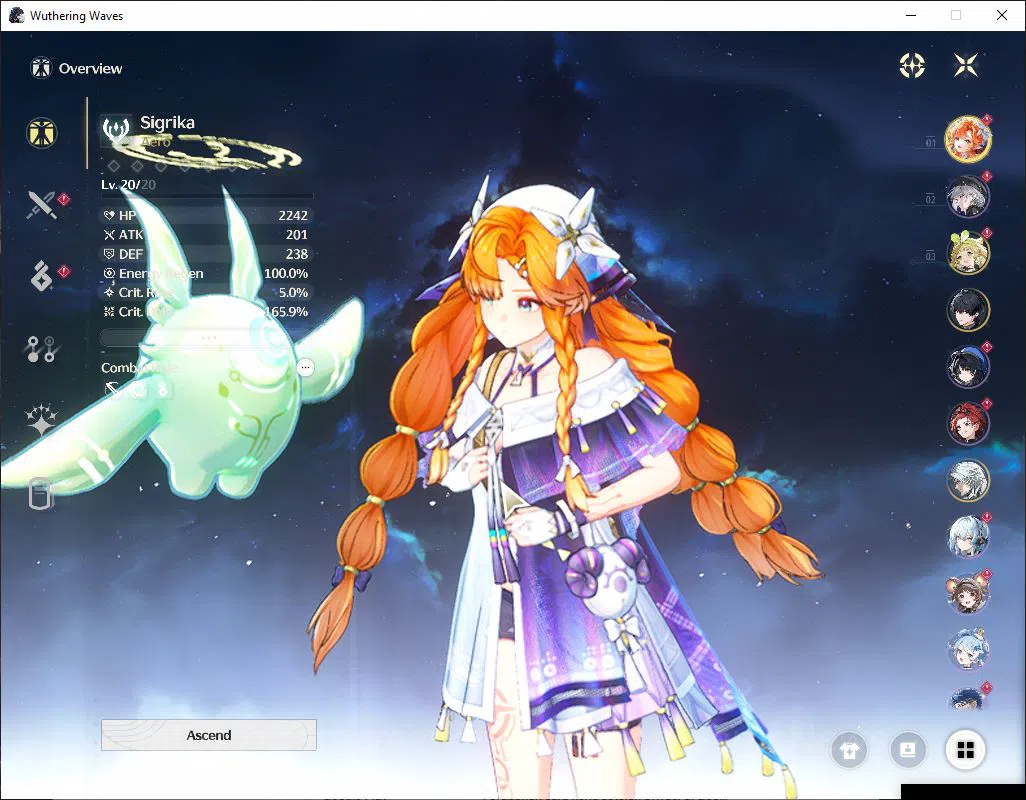Click the Overview header icon

tap(41, 68)
